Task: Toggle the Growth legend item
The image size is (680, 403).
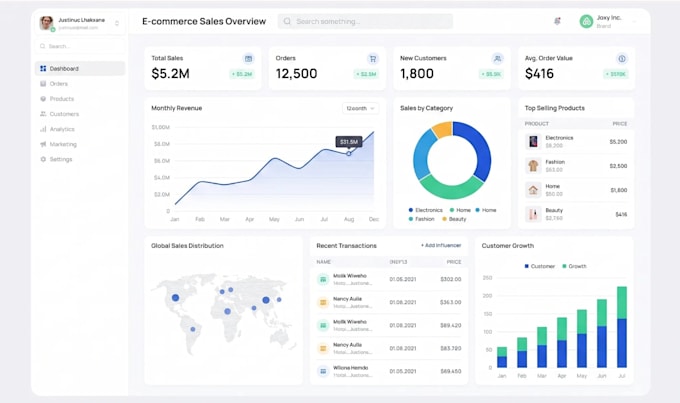Action: point(574,266)
